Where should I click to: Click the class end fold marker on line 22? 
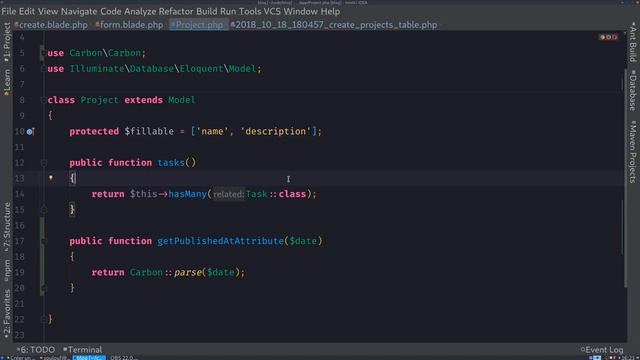[x=44, y=320]
